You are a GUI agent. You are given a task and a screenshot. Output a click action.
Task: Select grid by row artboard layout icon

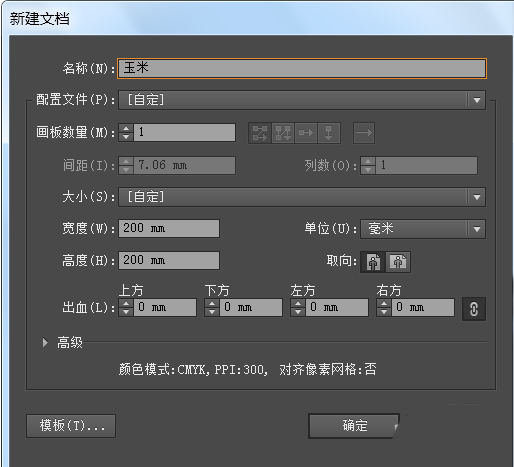tap(260, 133)
